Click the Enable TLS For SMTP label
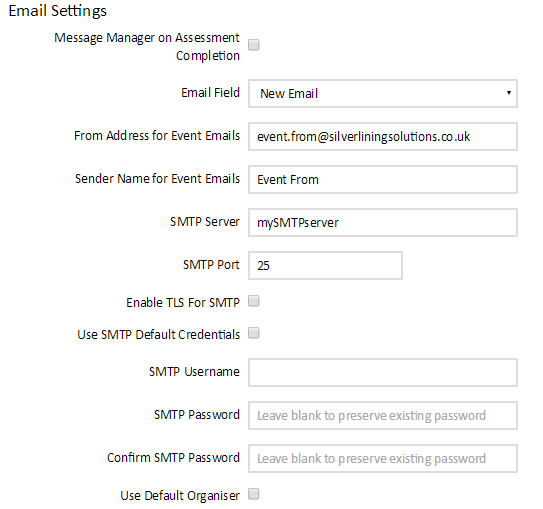 pyautogui.click(x=183, y=303)
